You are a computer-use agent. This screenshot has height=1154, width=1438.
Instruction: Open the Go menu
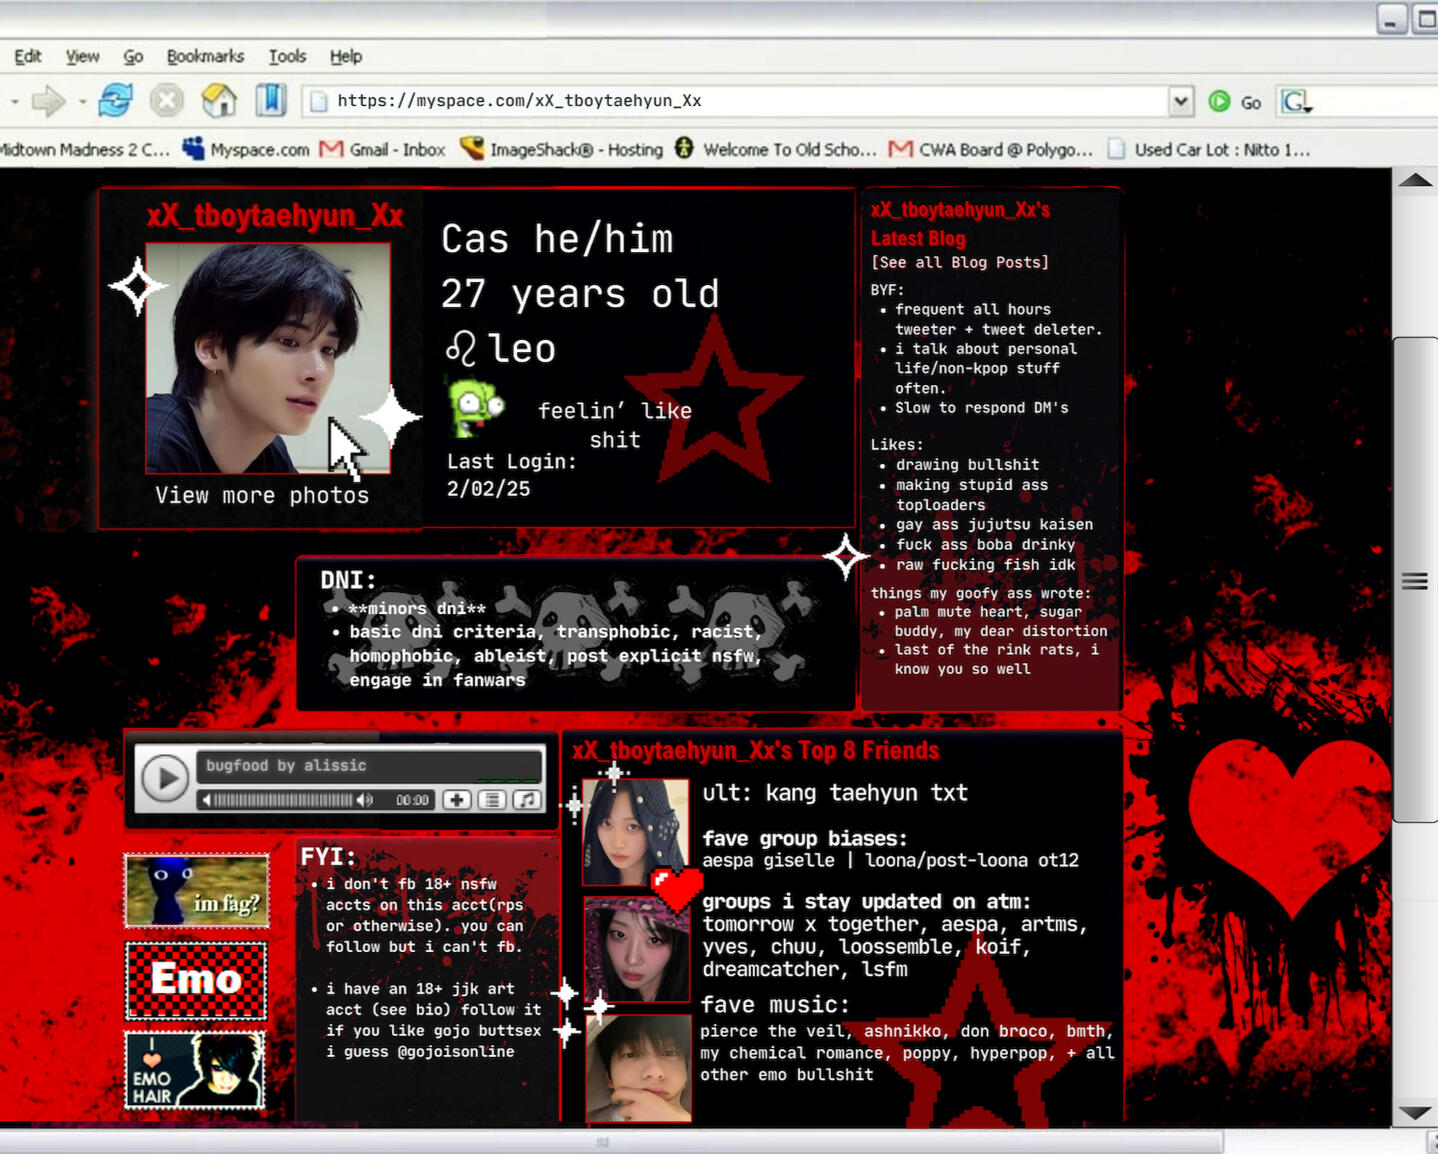(x=133, y=56)
